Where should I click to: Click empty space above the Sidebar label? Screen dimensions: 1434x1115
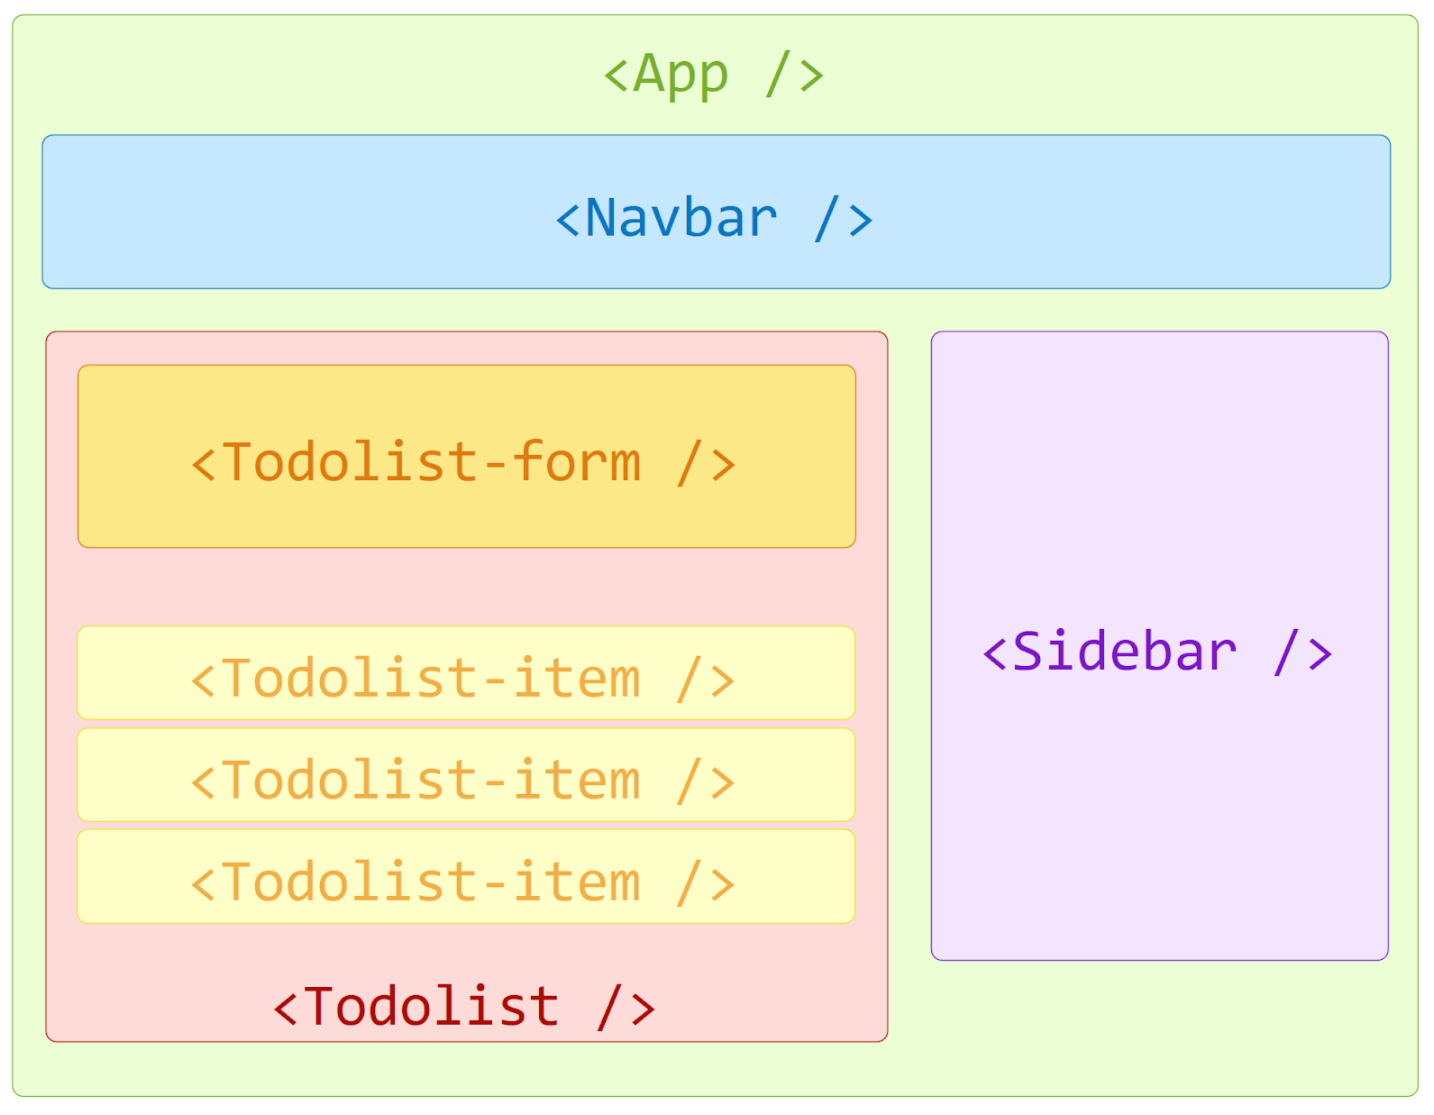(x=1159, y=470)
